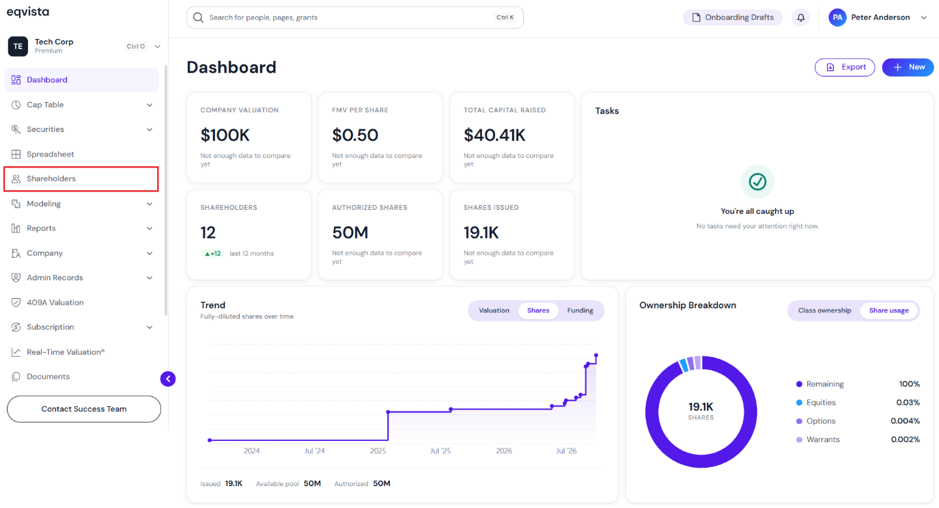This screenshot has height=508, width=939.
Task: Click the Modeling sidebar icon
Action: point(16,204)
